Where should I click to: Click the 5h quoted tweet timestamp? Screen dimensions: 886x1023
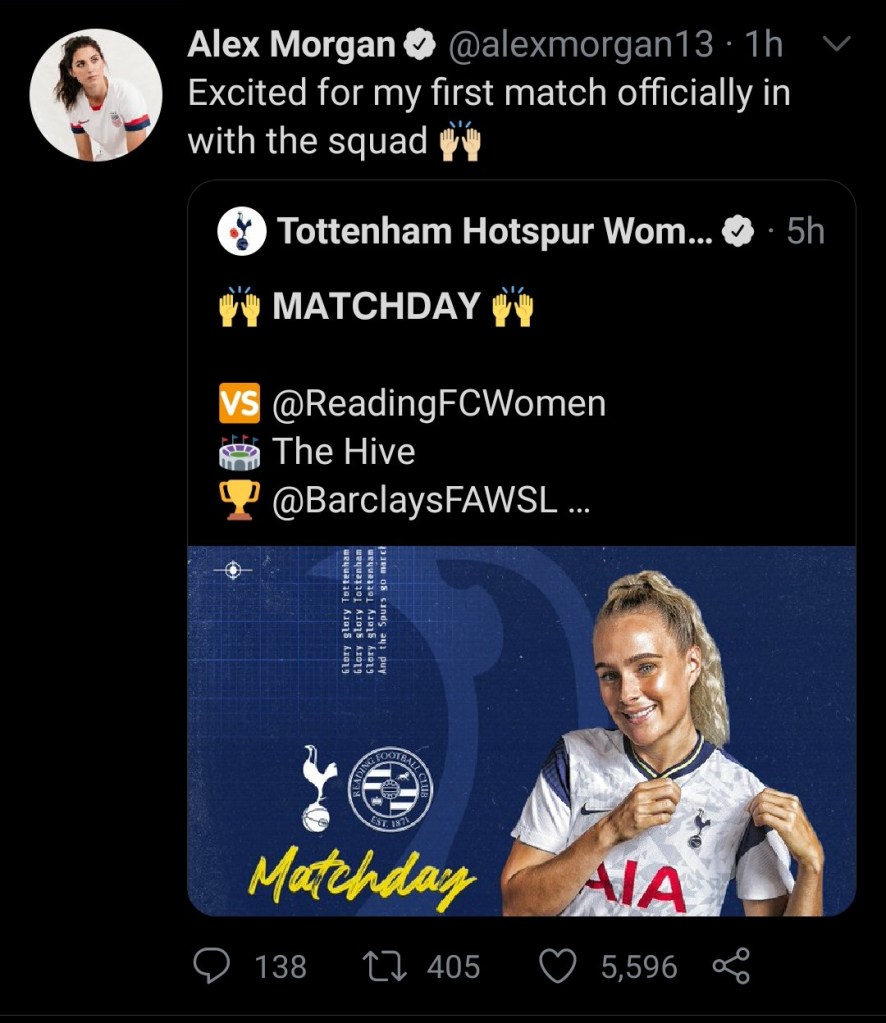coord(805,232)
